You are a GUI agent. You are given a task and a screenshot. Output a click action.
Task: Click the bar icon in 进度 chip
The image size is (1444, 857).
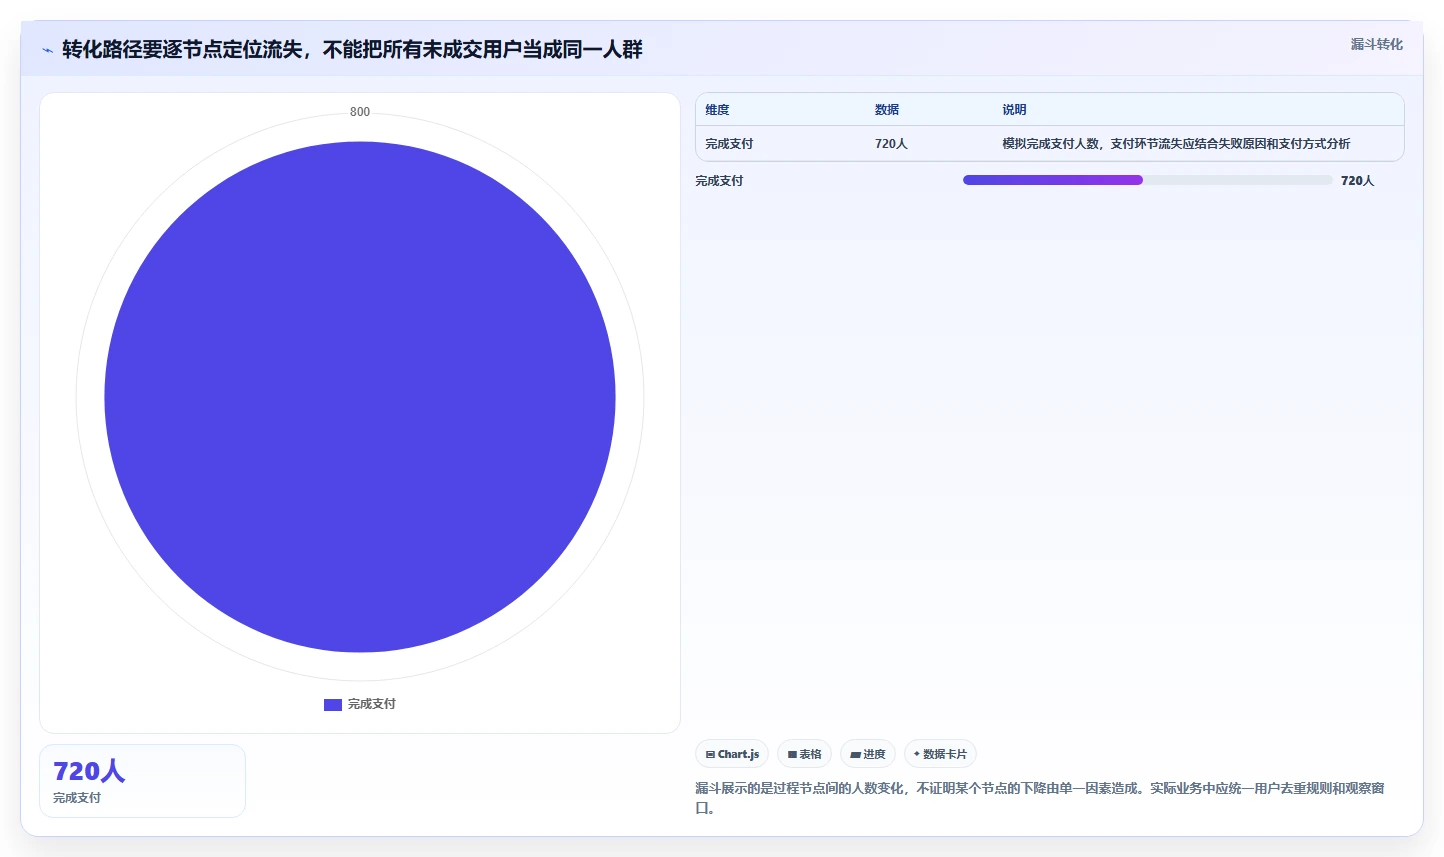click(855, 755)
